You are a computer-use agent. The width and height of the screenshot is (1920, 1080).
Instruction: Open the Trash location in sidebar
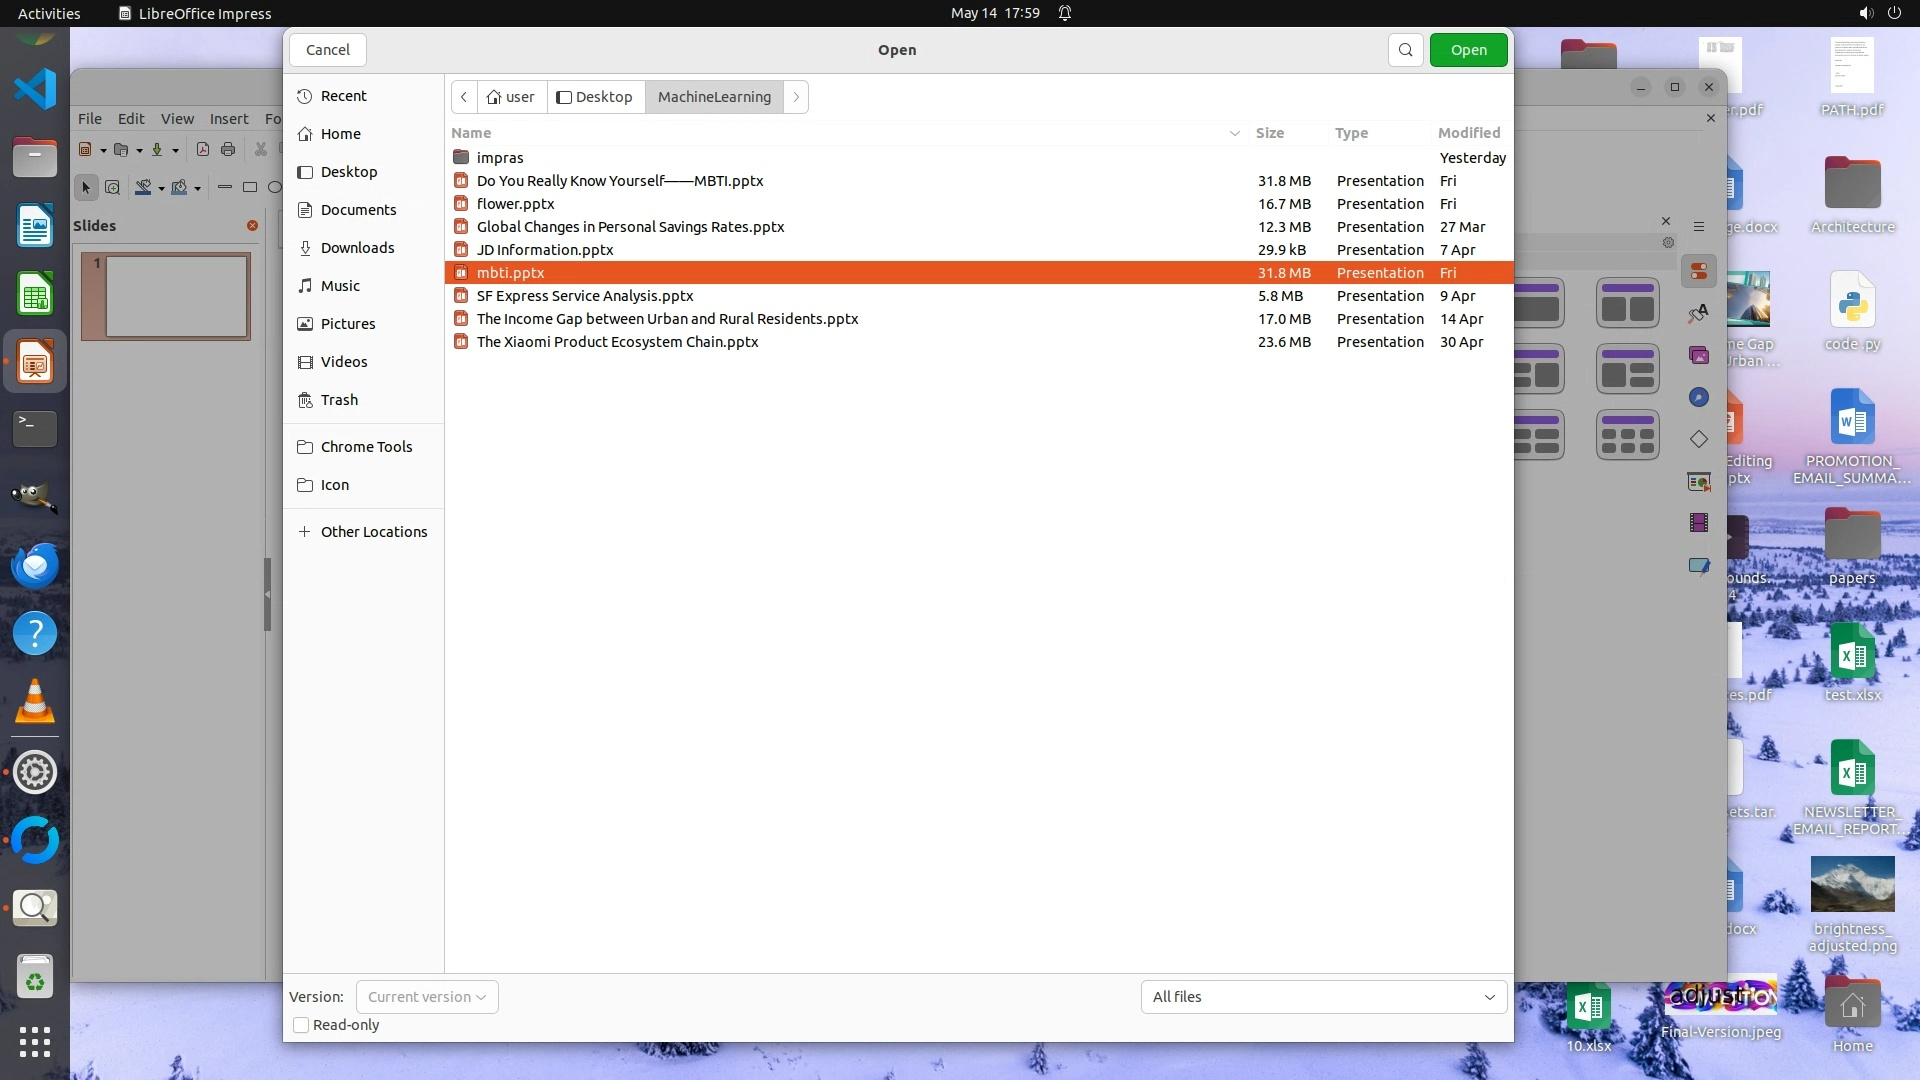coord(339,400)
